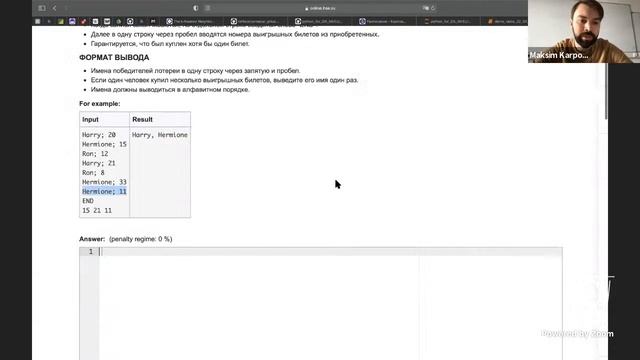Click the bullet 'Имена должны выводиться в алфавитном порядке'

click(x=170, y=89)
